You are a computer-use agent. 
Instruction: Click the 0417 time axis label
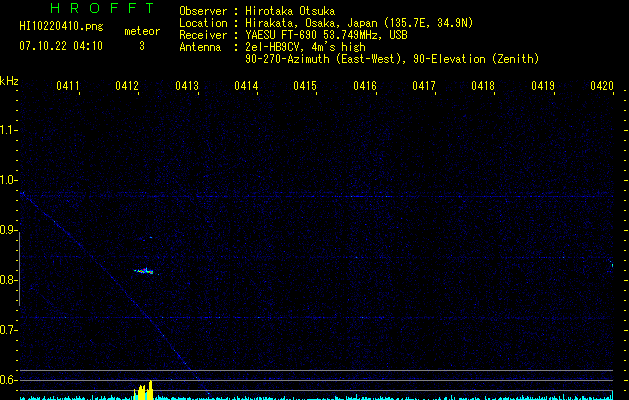424,86
